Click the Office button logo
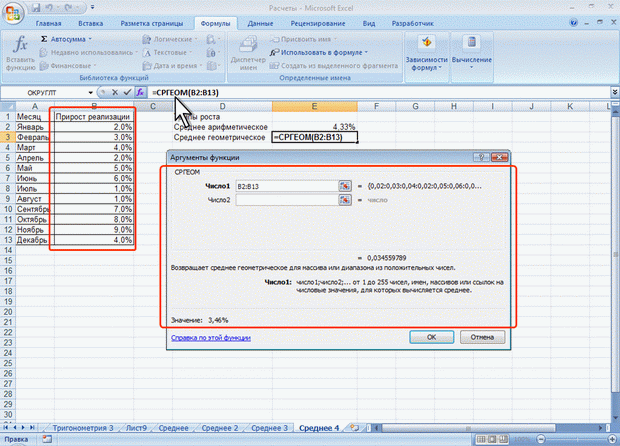This screenshot has width=620, height=446. (x=13, y=12)
